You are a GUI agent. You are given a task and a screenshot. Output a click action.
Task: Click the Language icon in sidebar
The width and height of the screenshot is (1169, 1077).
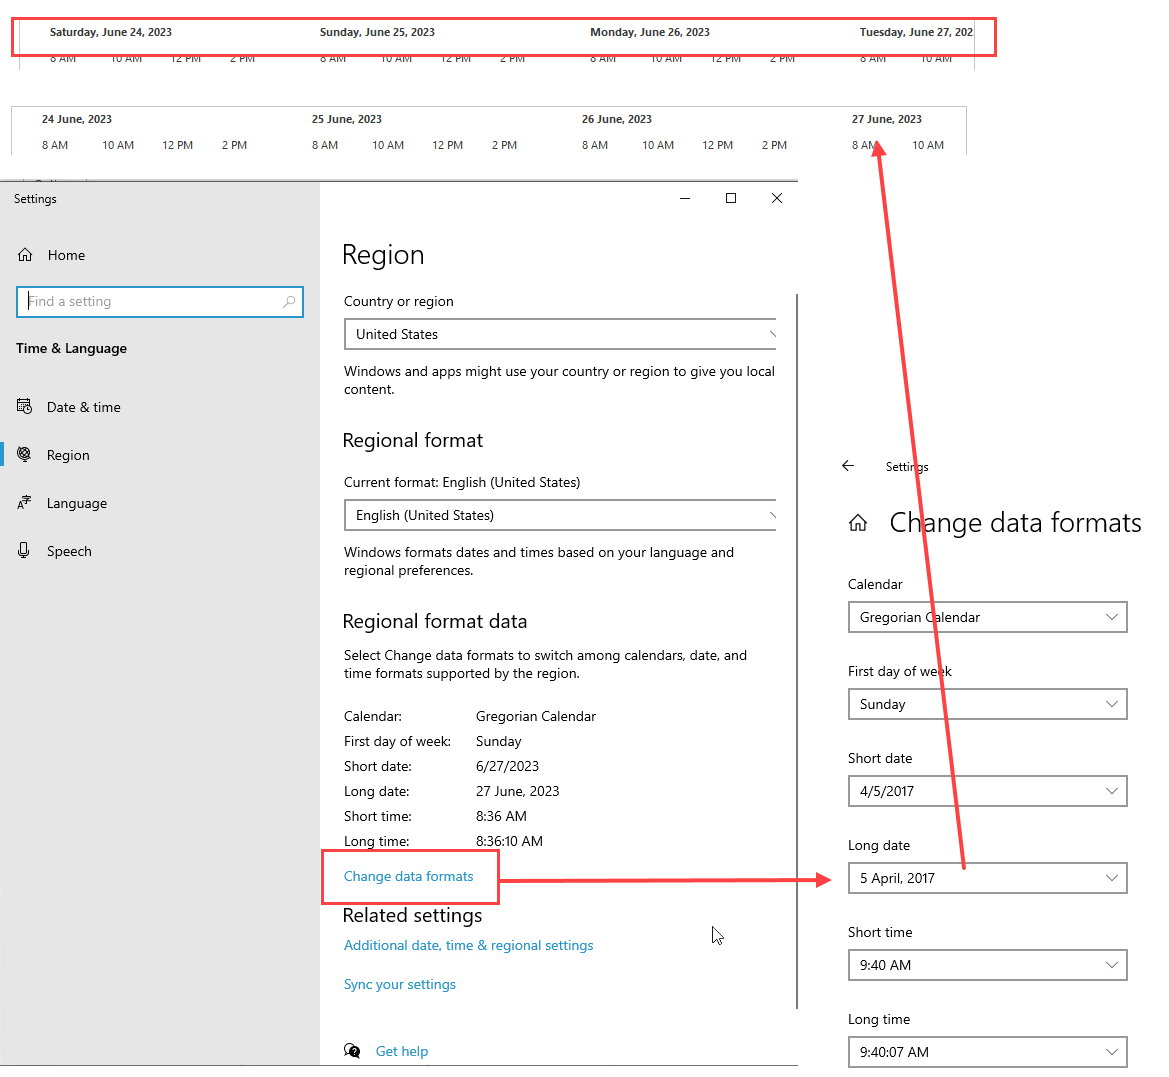point(24,502)
